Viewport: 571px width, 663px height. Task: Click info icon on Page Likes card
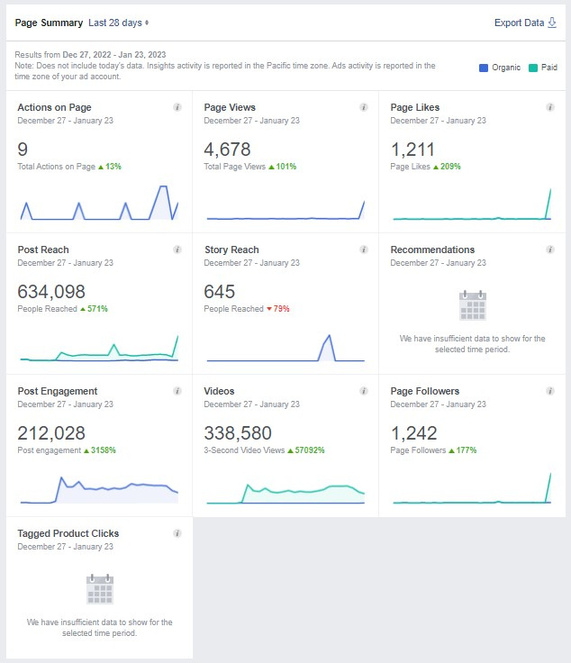(x=550, y=107)
